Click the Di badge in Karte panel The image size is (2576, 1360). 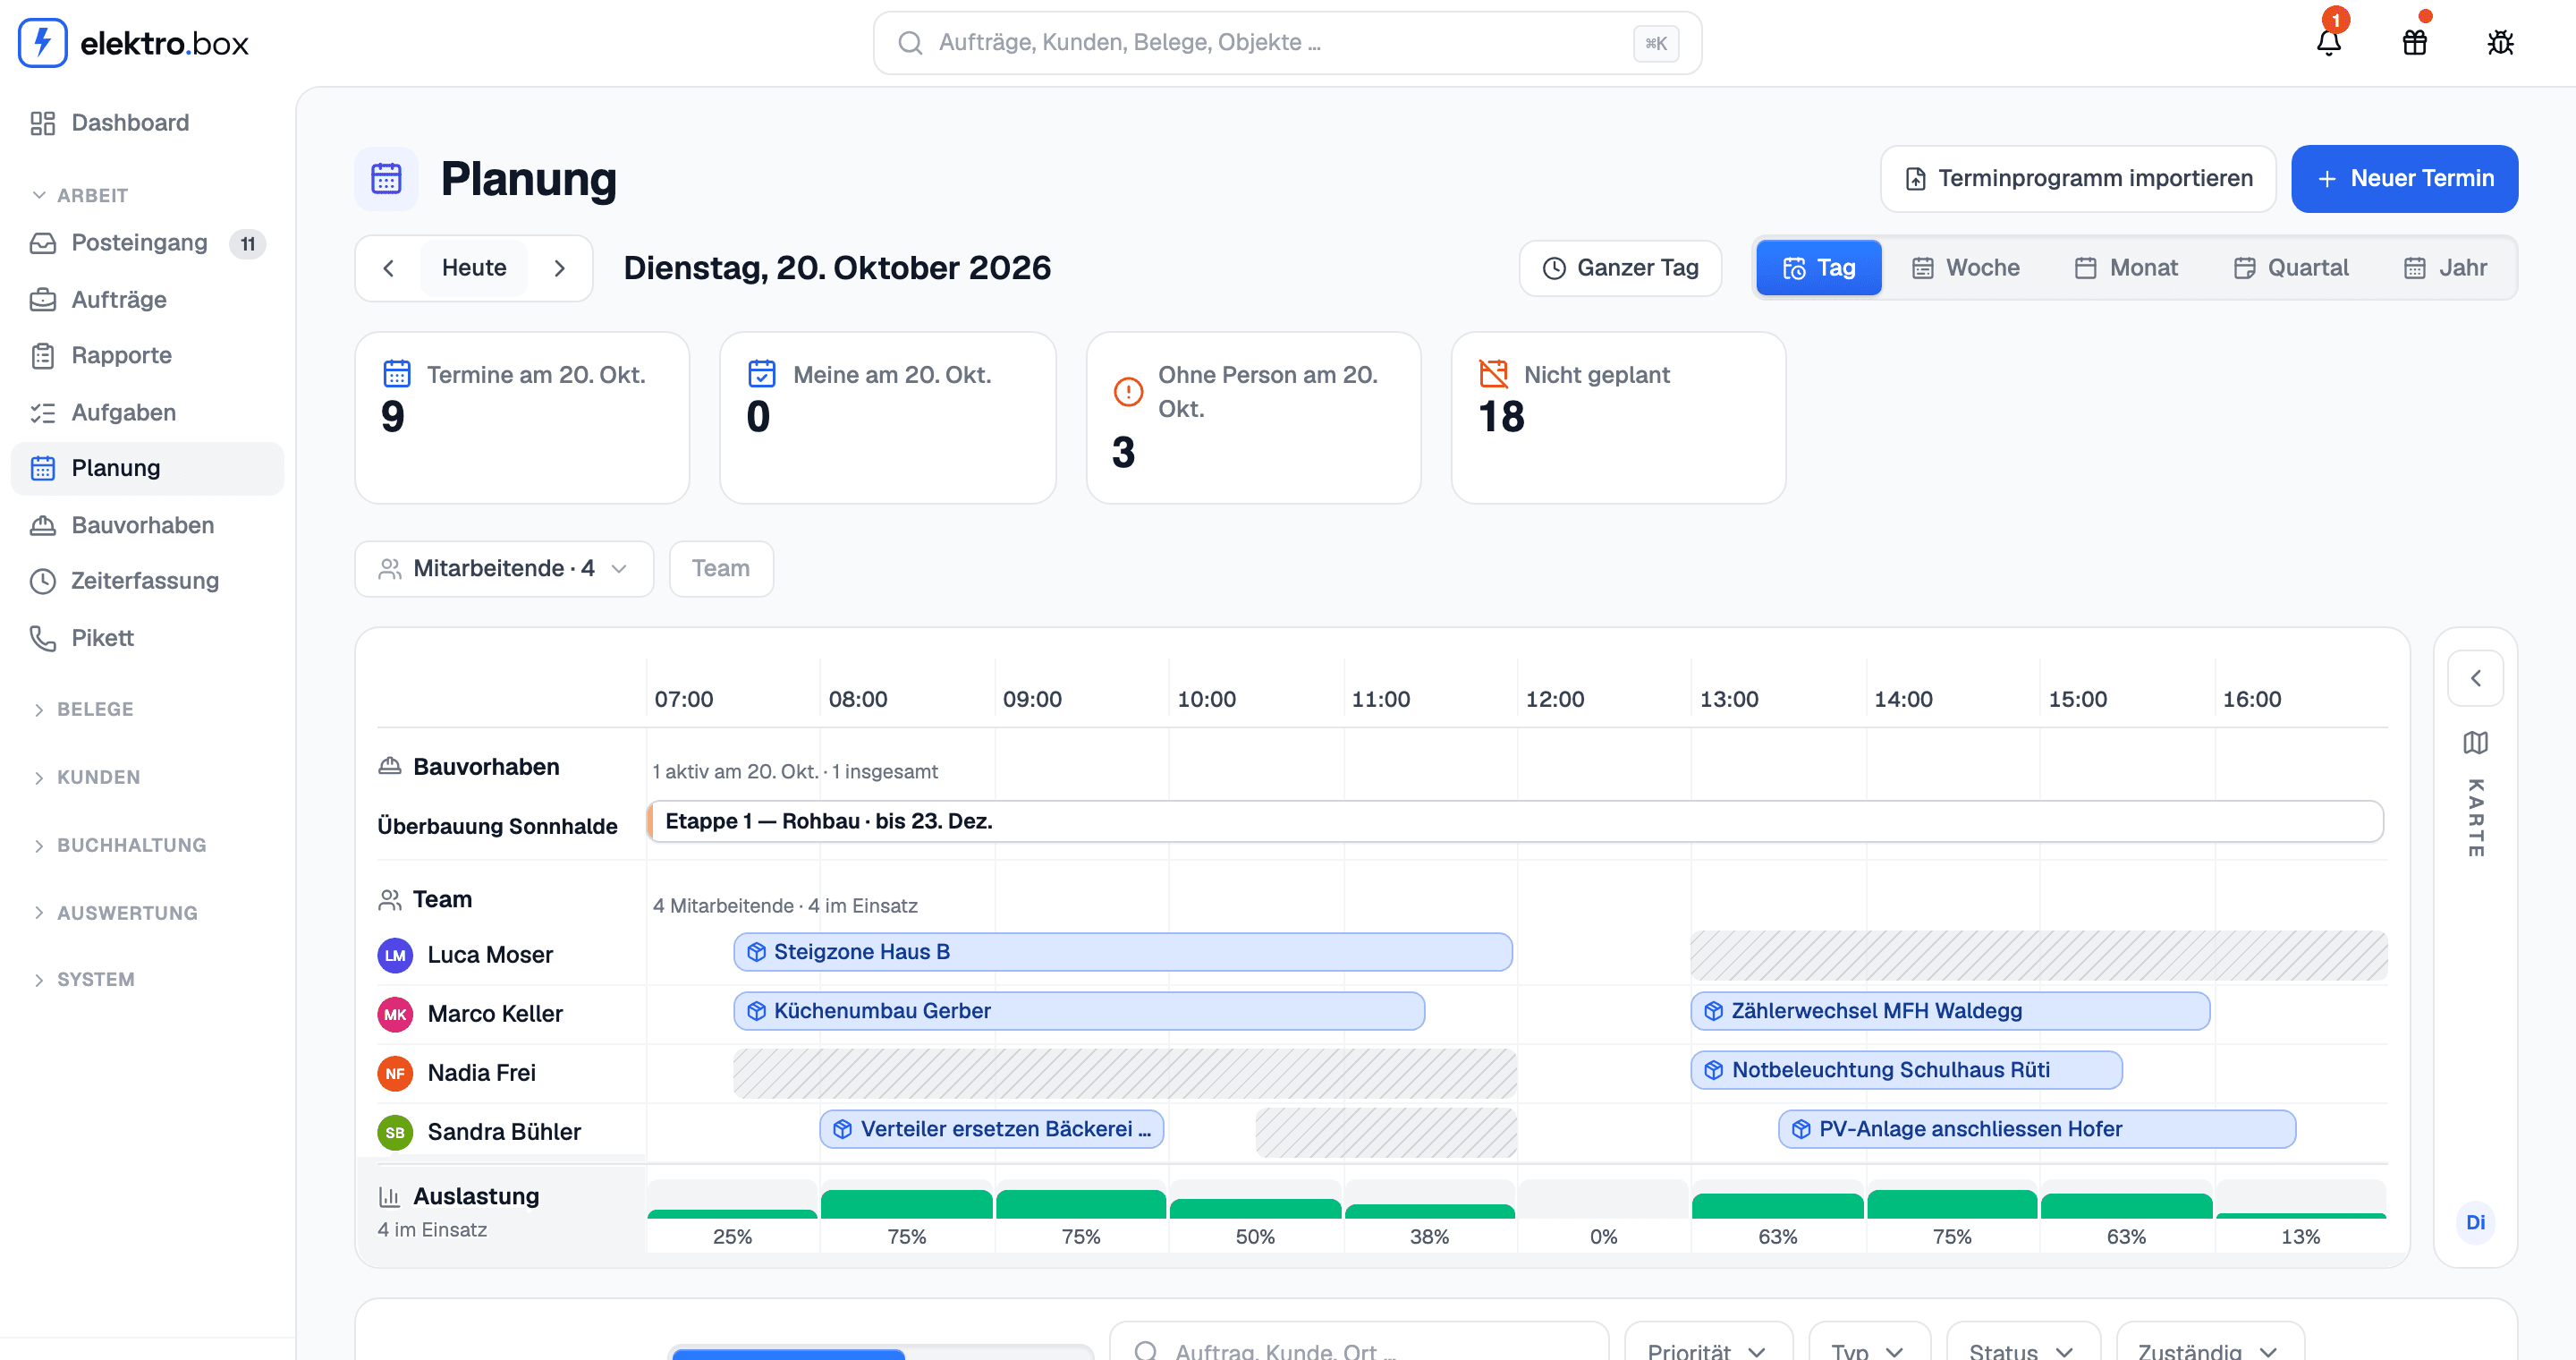point(2475,1222)
